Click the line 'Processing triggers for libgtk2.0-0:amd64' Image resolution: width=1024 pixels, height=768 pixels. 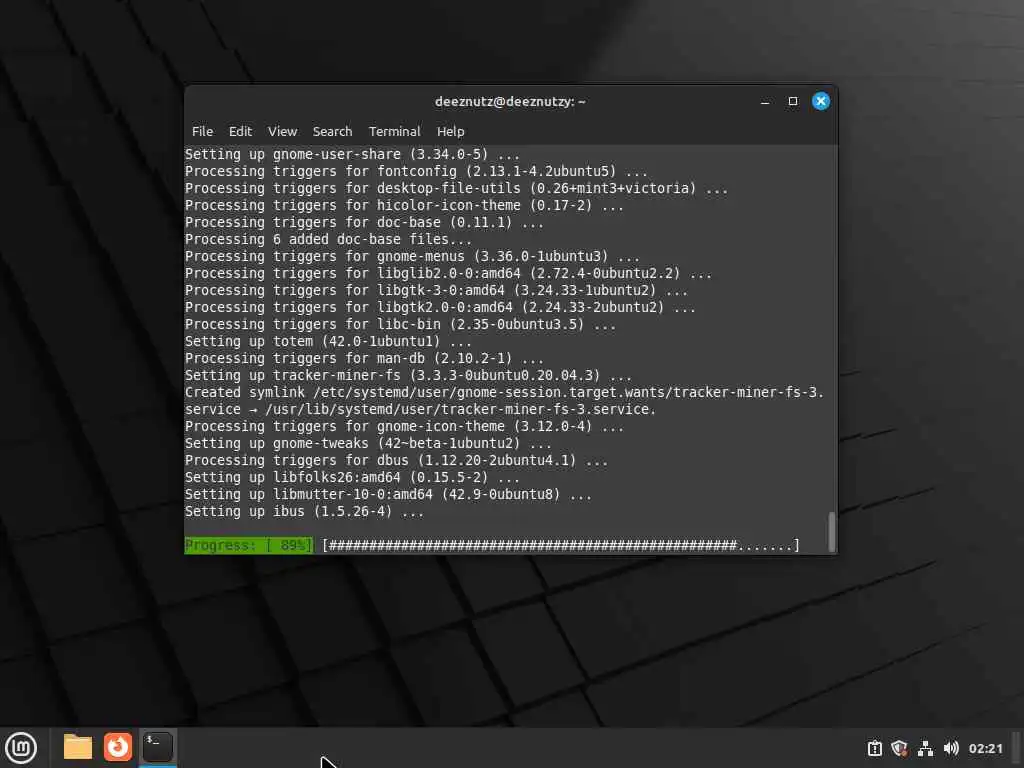pos(440,307)
